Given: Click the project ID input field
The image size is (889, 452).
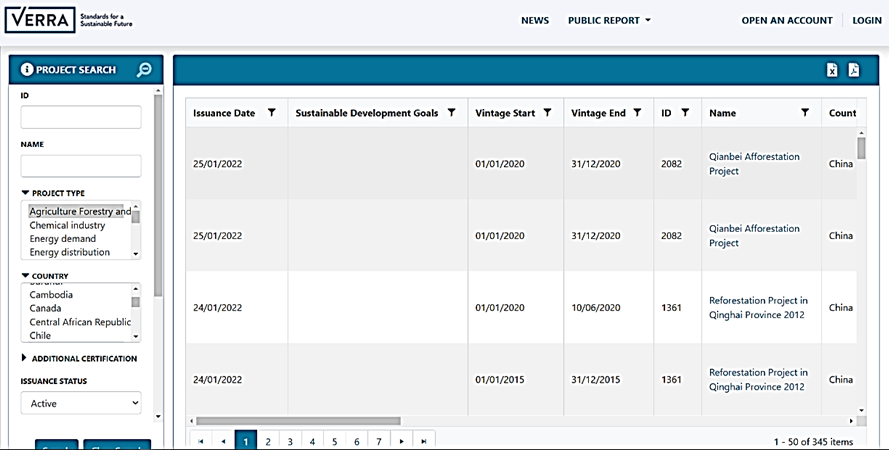Looking at the screenshot, I should pyautogui.click(x=81, y=117).
